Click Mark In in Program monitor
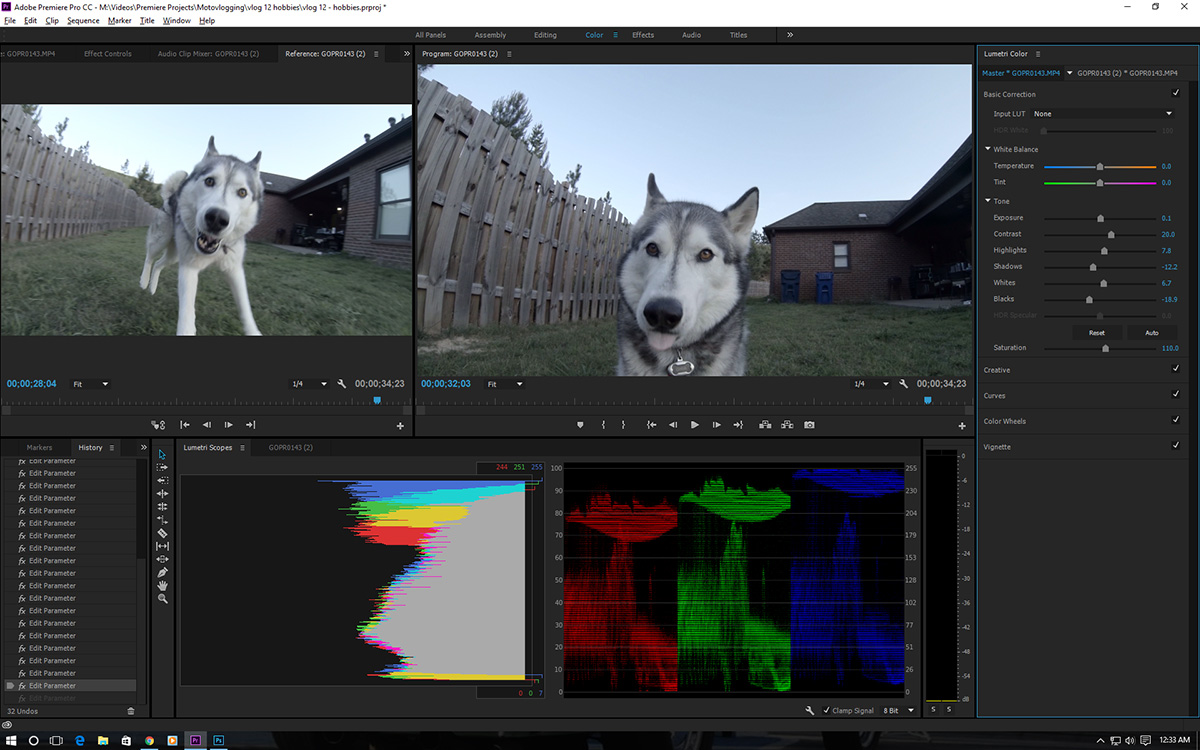The height and width of the screenshot is (750, 1200). tap(603, 425)
